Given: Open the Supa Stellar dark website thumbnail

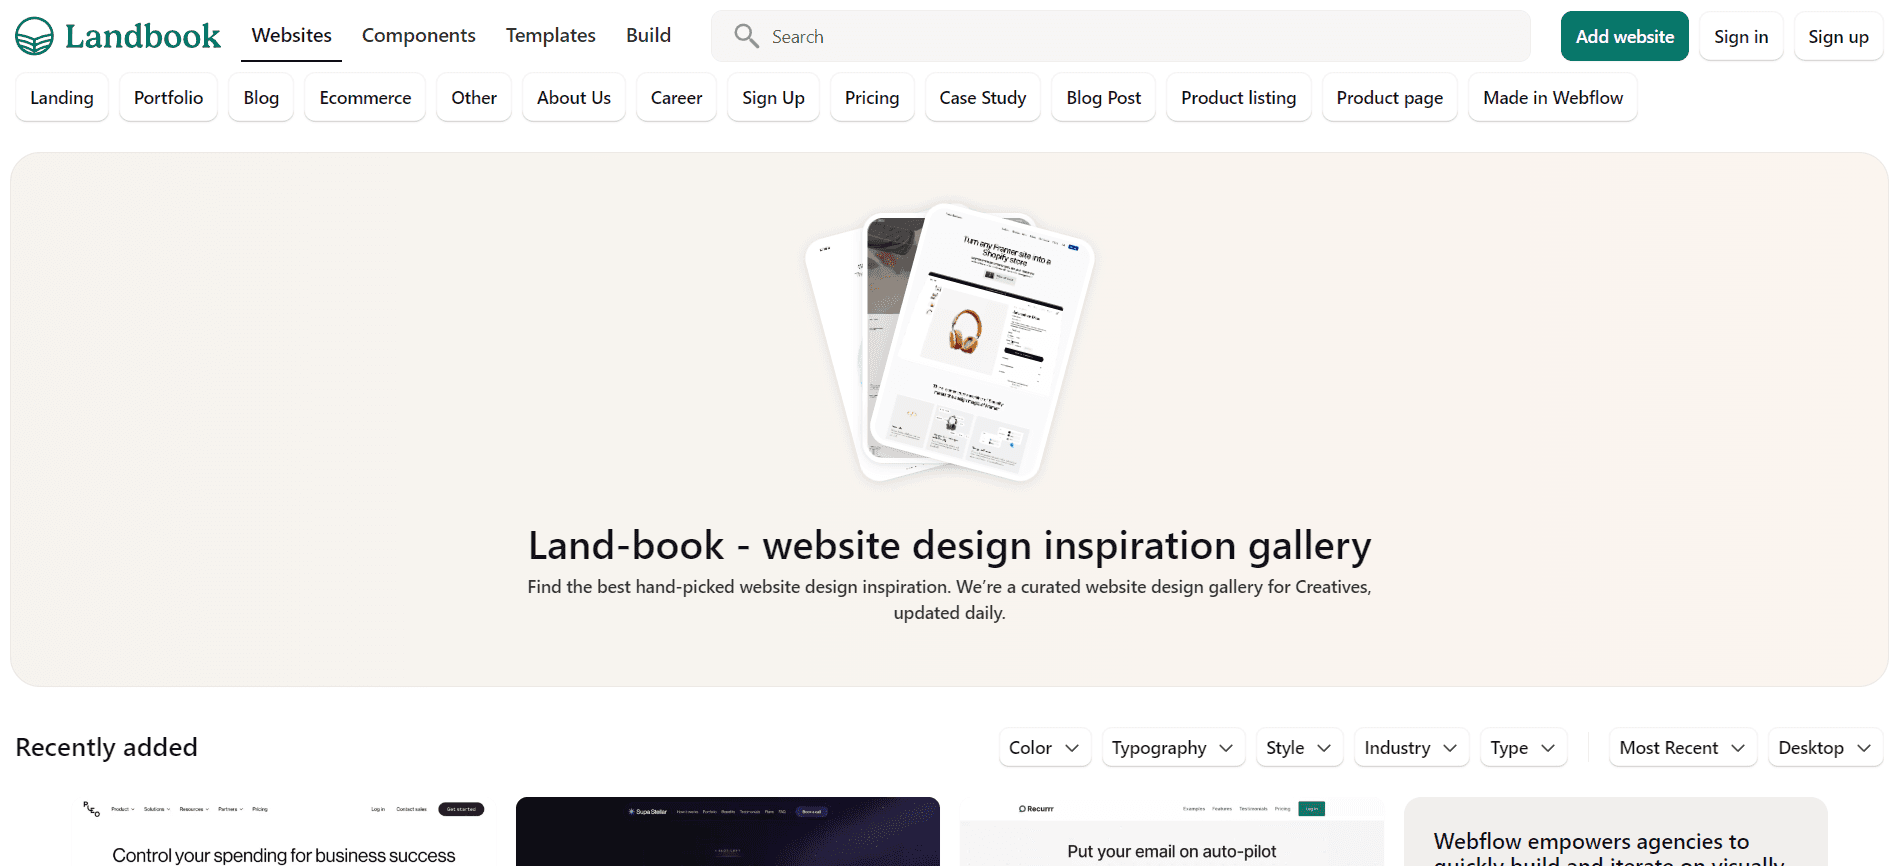Looking at the screenshot, I should [728, 831].
